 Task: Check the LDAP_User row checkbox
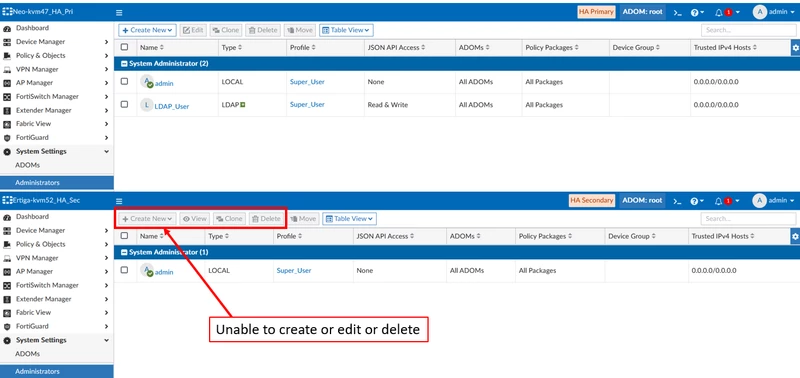click(x=124, y=104)
